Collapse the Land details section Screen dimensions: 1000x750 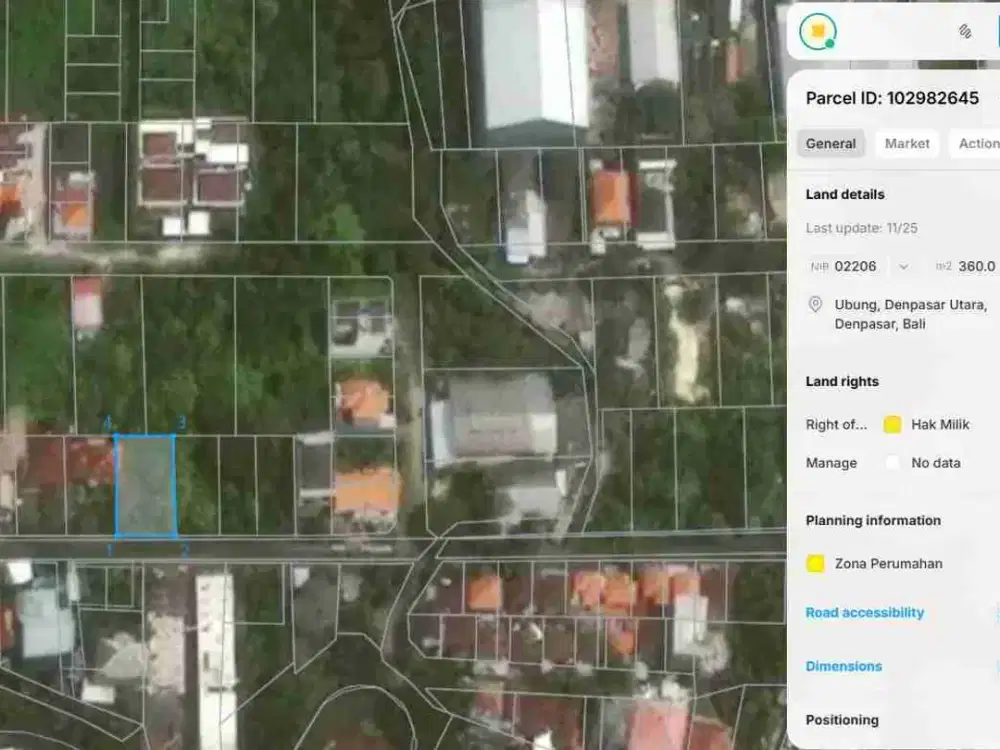(843, 194)
